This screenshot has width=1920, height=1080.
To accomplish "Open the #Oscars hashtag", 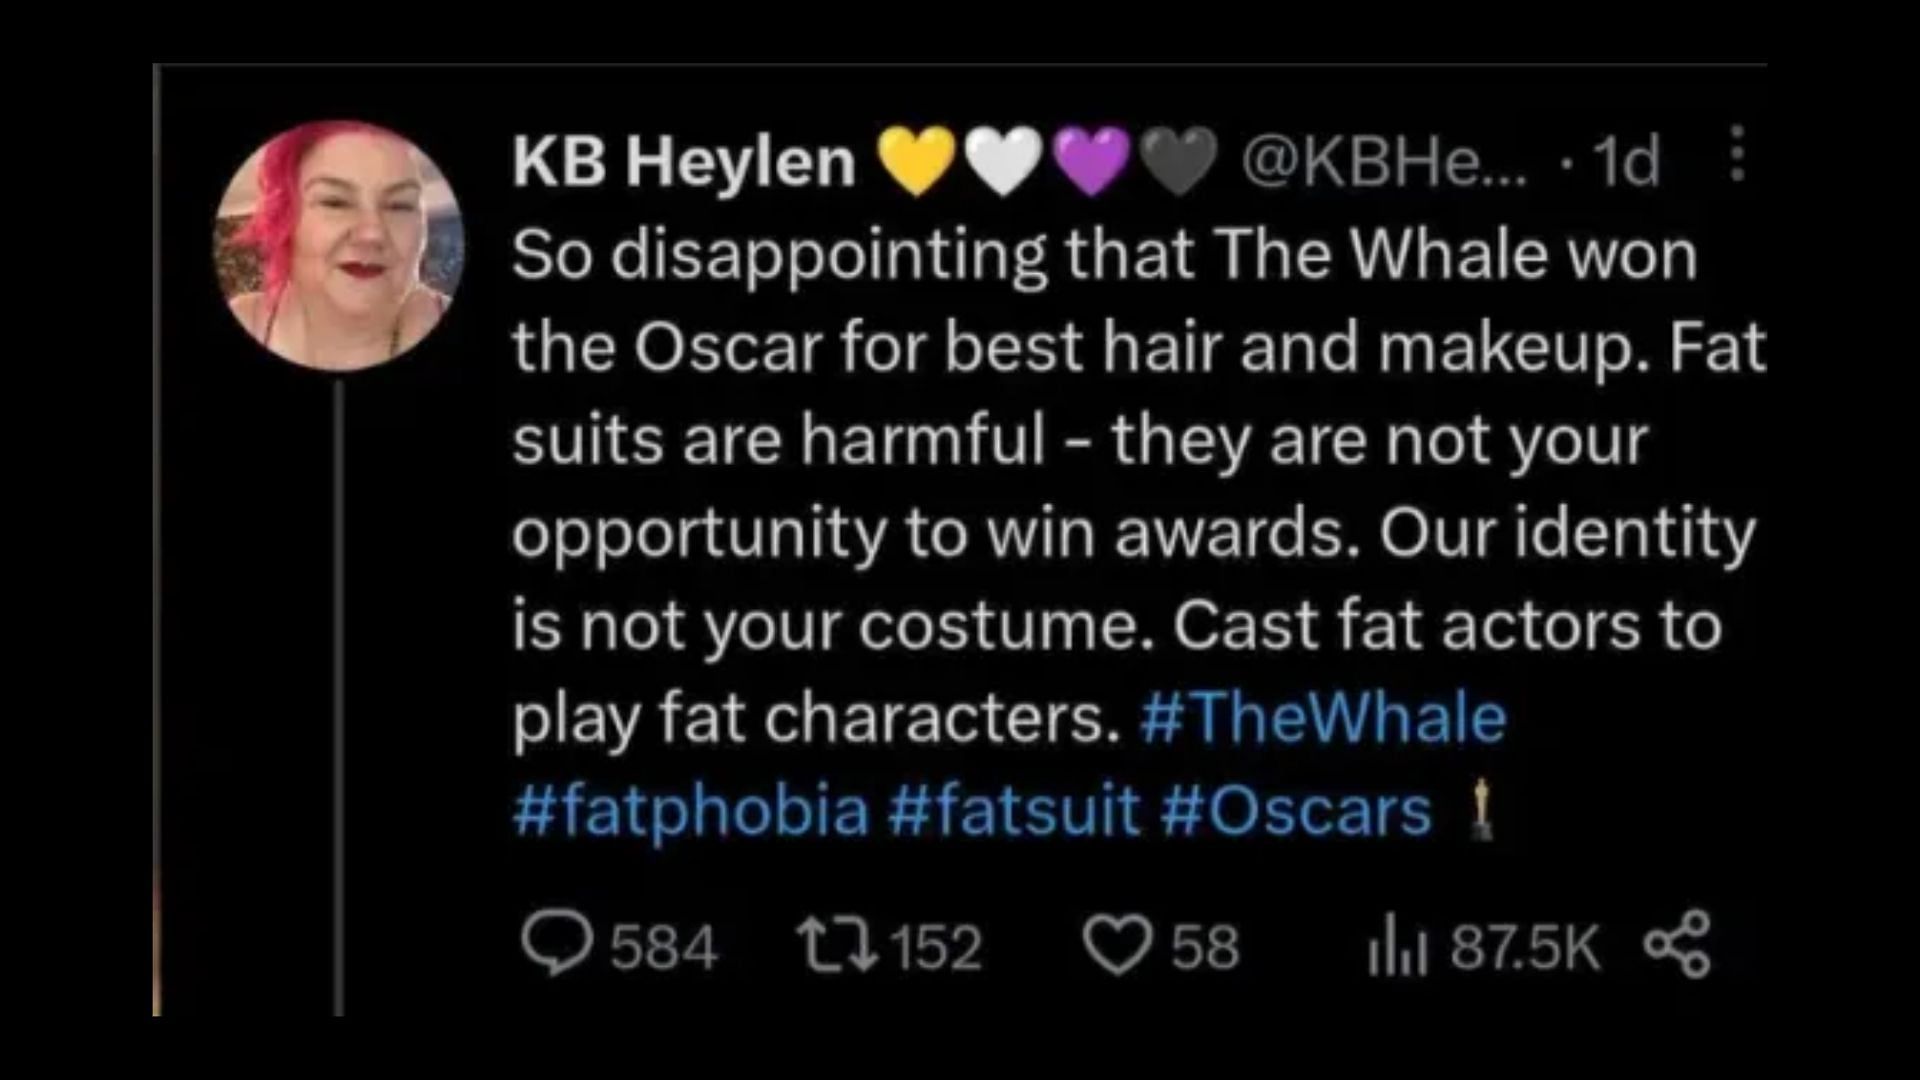I will 1296,810.
